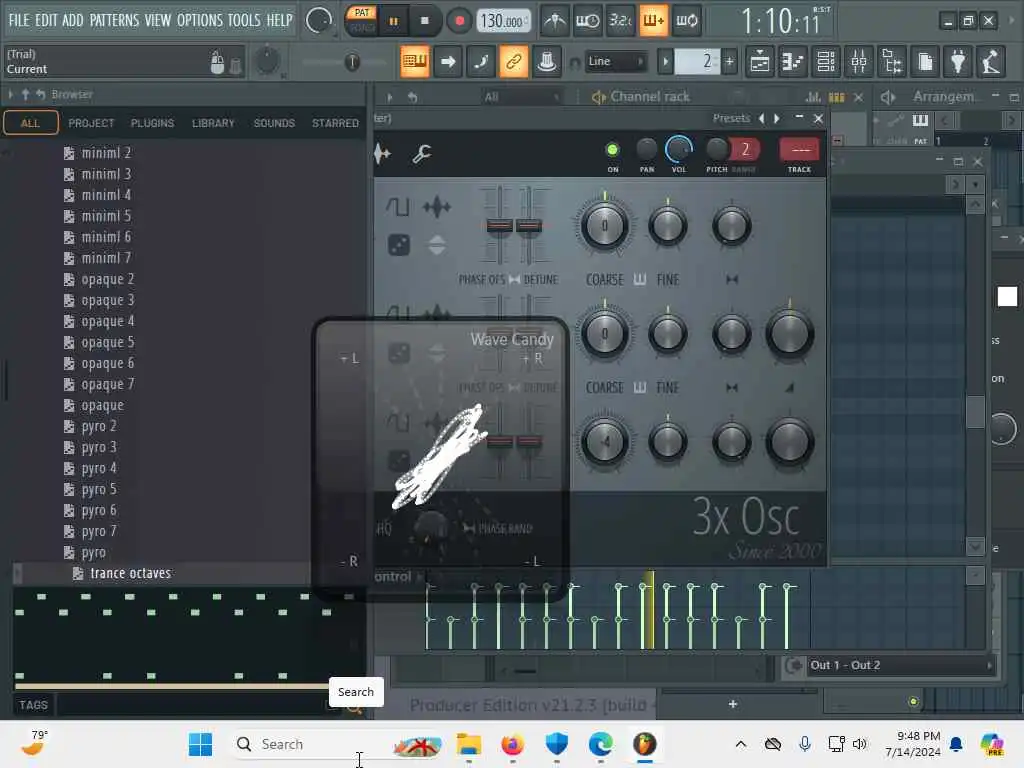Open the OPTIONS menu

coord(200,20)
